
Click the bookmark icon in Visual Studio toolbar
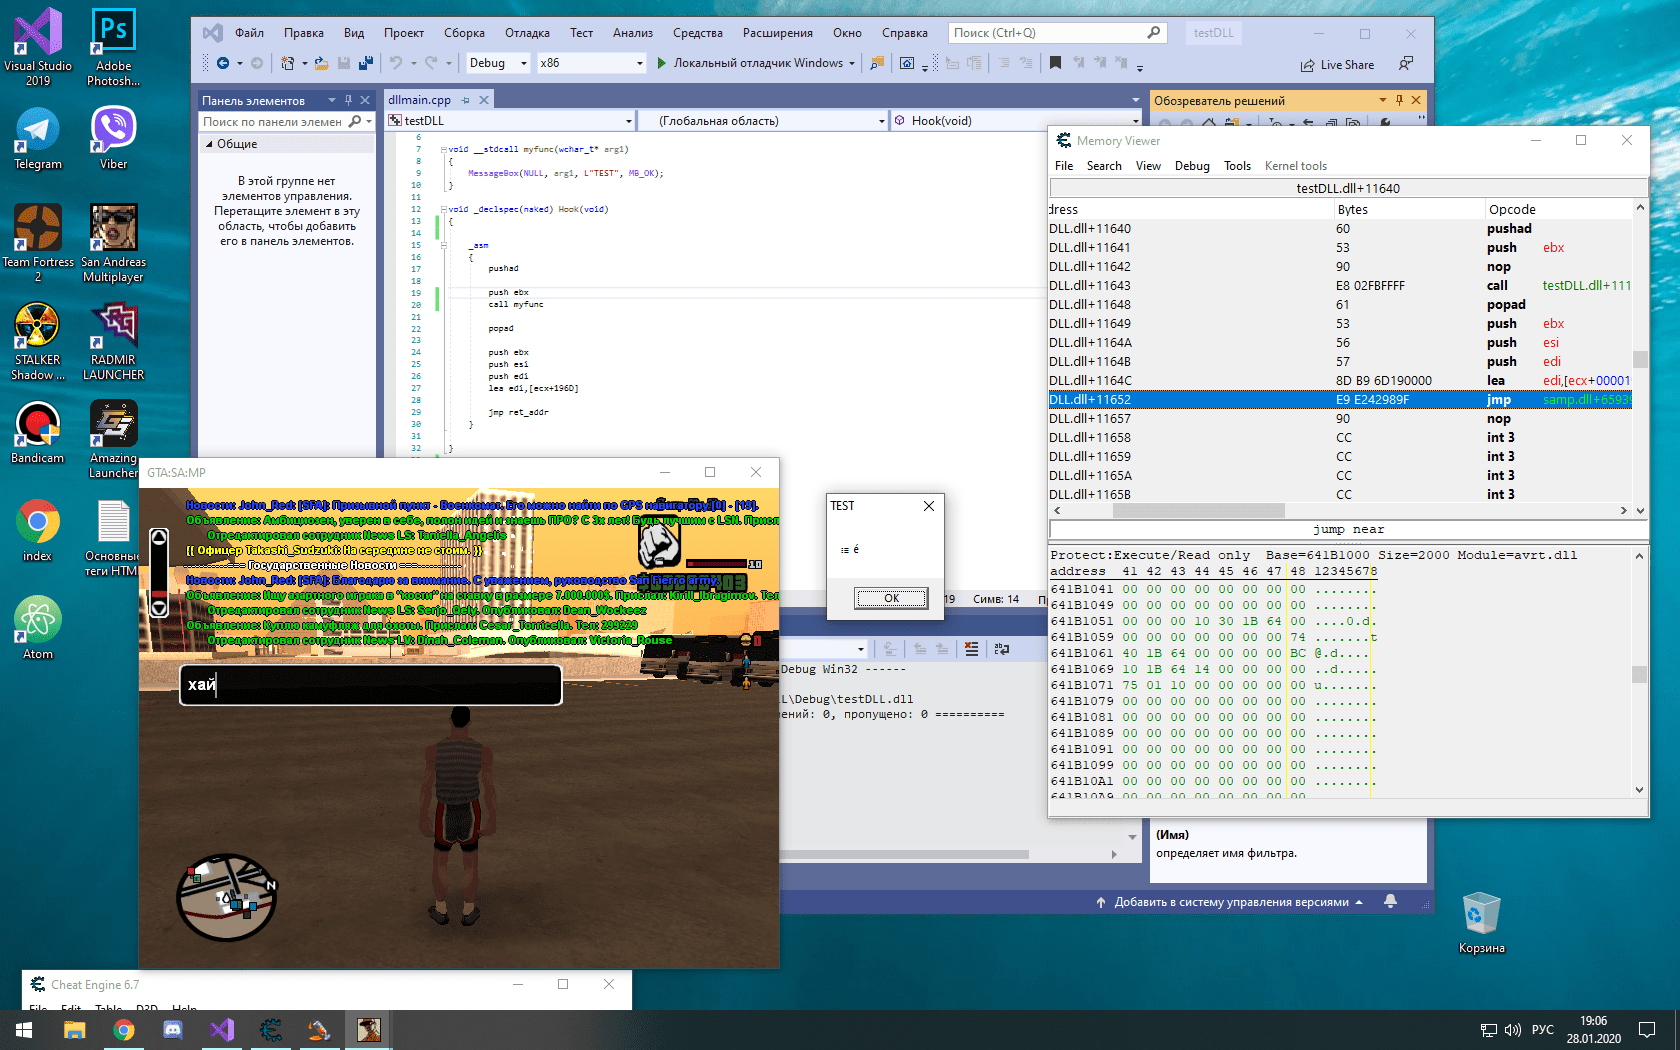pyautogui.click(x=1055, y=63)
